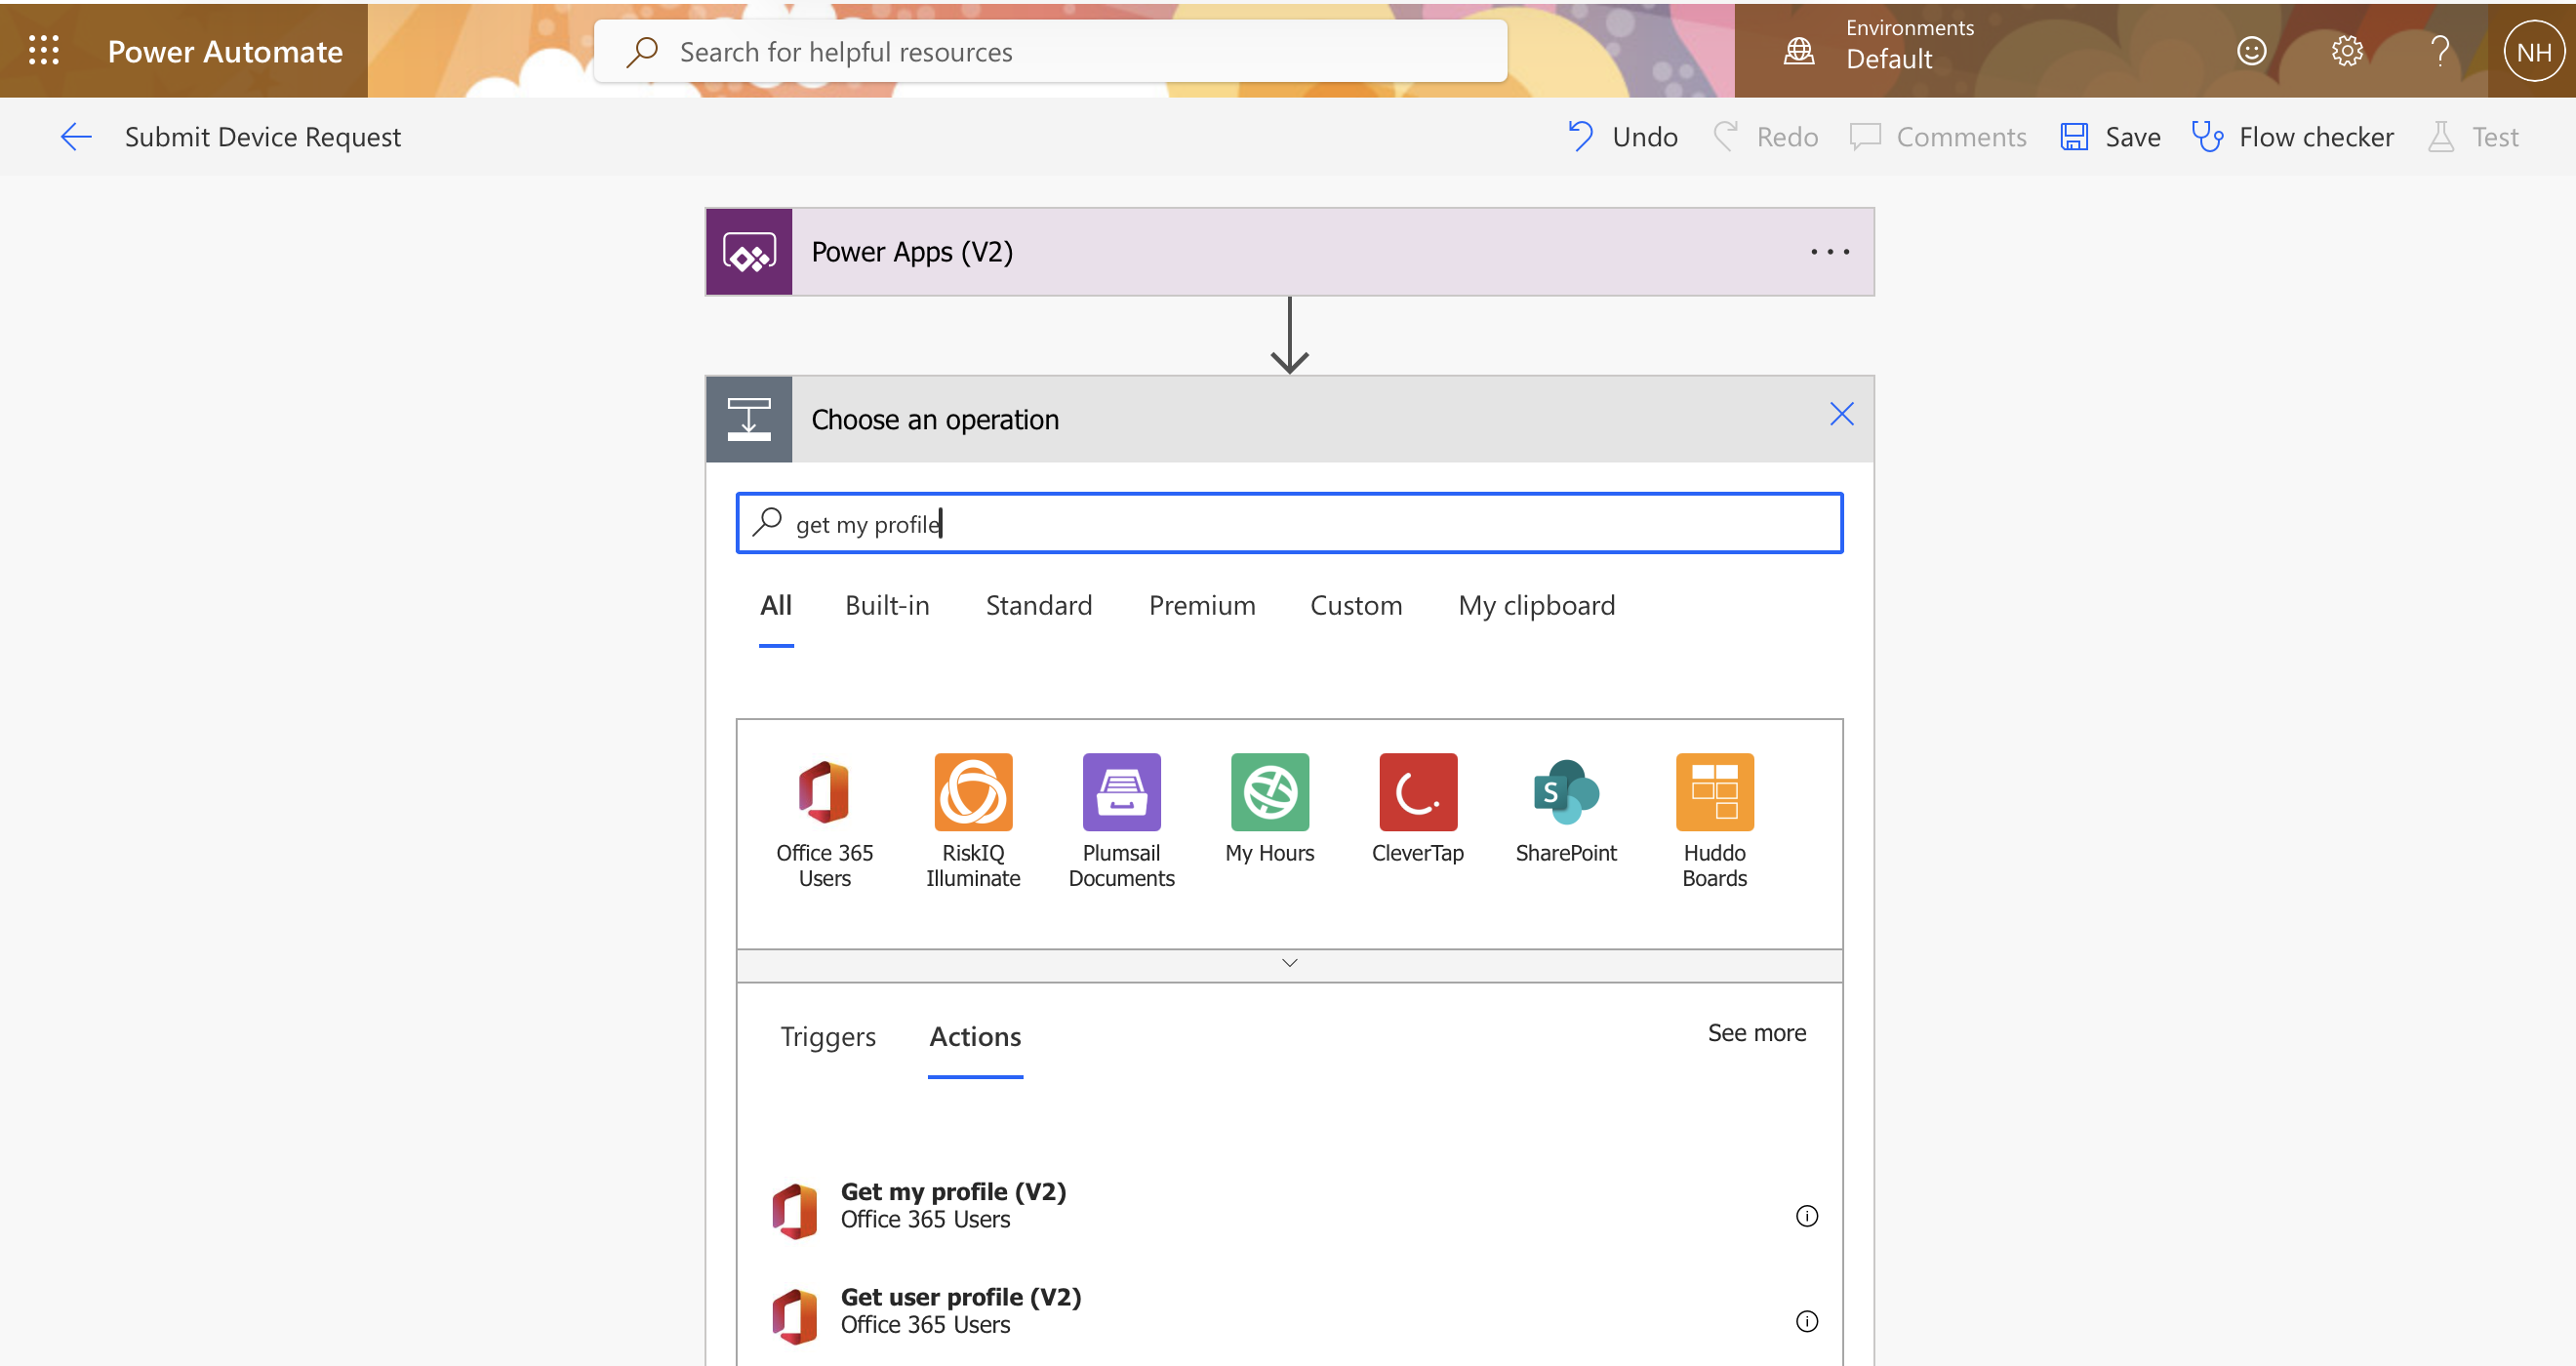Open the NH account avatar menu

(2534, 51)
